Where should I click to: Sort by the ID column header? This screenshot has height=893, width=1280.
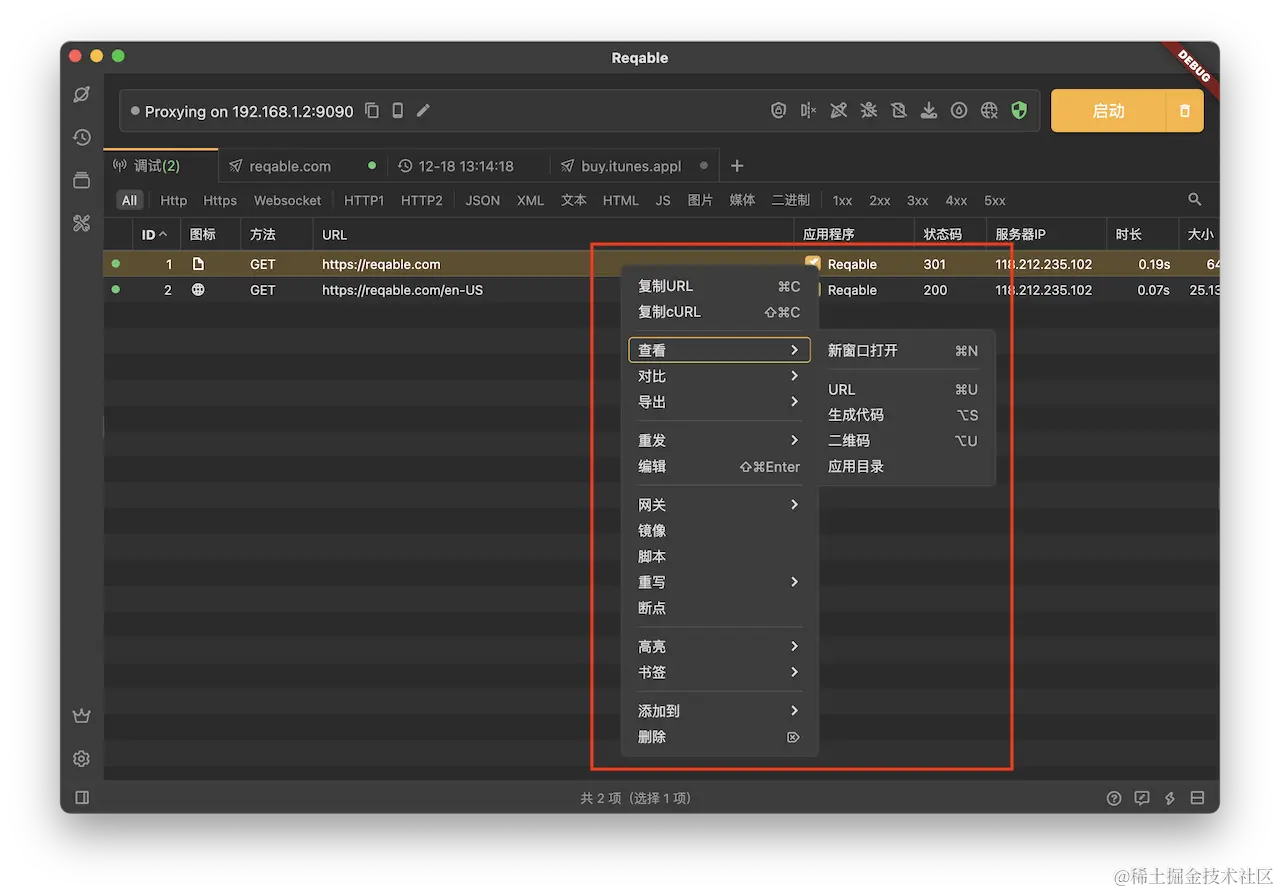pos(155,234)
